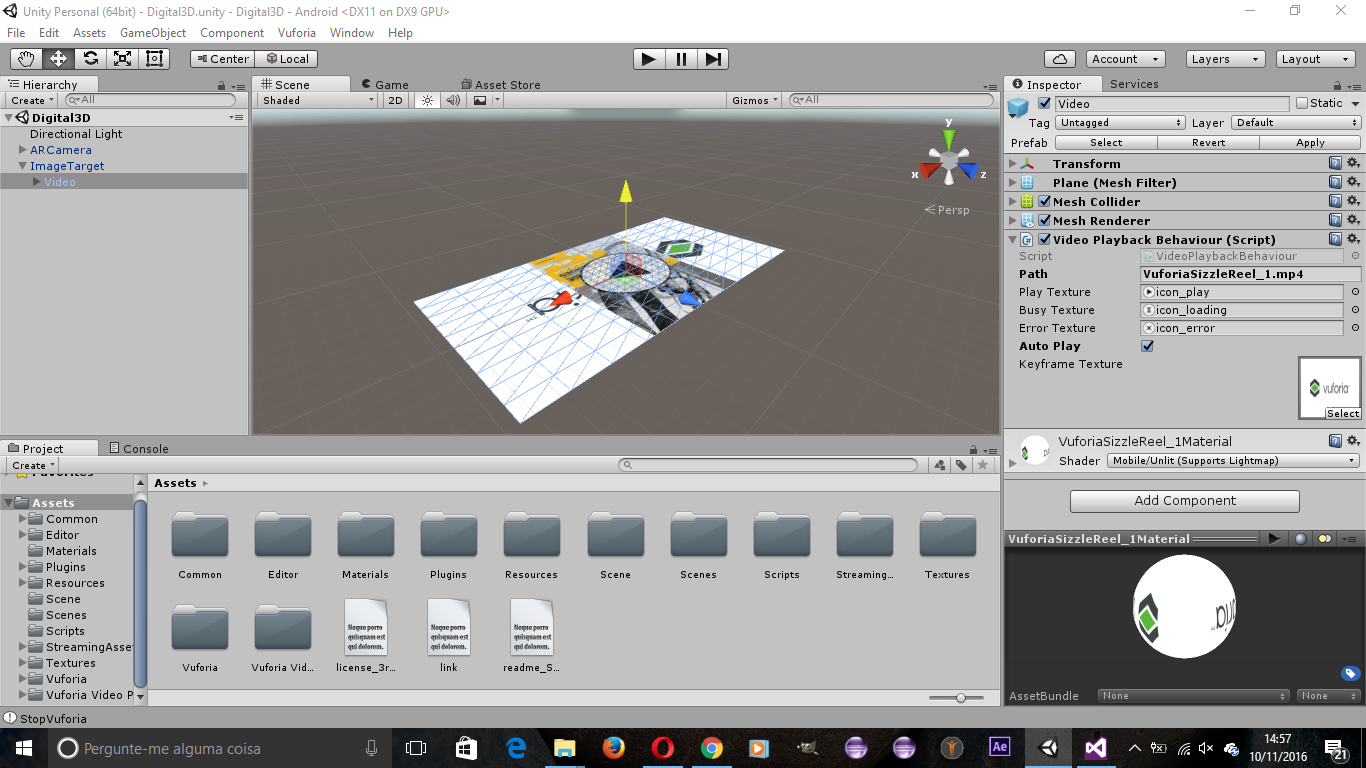Disable the Mesh Renderer checkbox
This screenshot has width=1366, height=768.
point(1045,220)
